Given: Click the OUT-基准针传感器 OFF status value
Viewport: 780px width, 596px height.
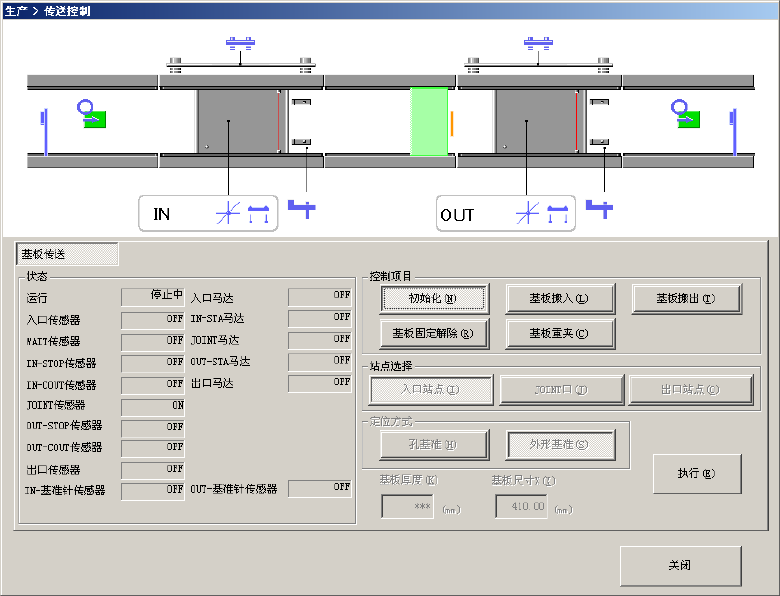Looking at the screenshot, I should [320, 489].
